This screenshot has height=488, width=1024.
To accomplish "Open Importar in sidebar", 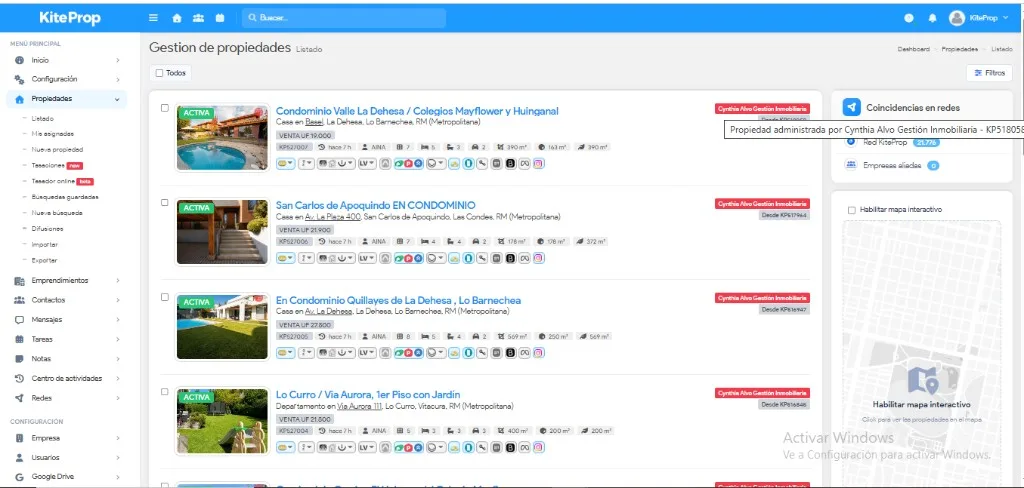I will [44, 244].
